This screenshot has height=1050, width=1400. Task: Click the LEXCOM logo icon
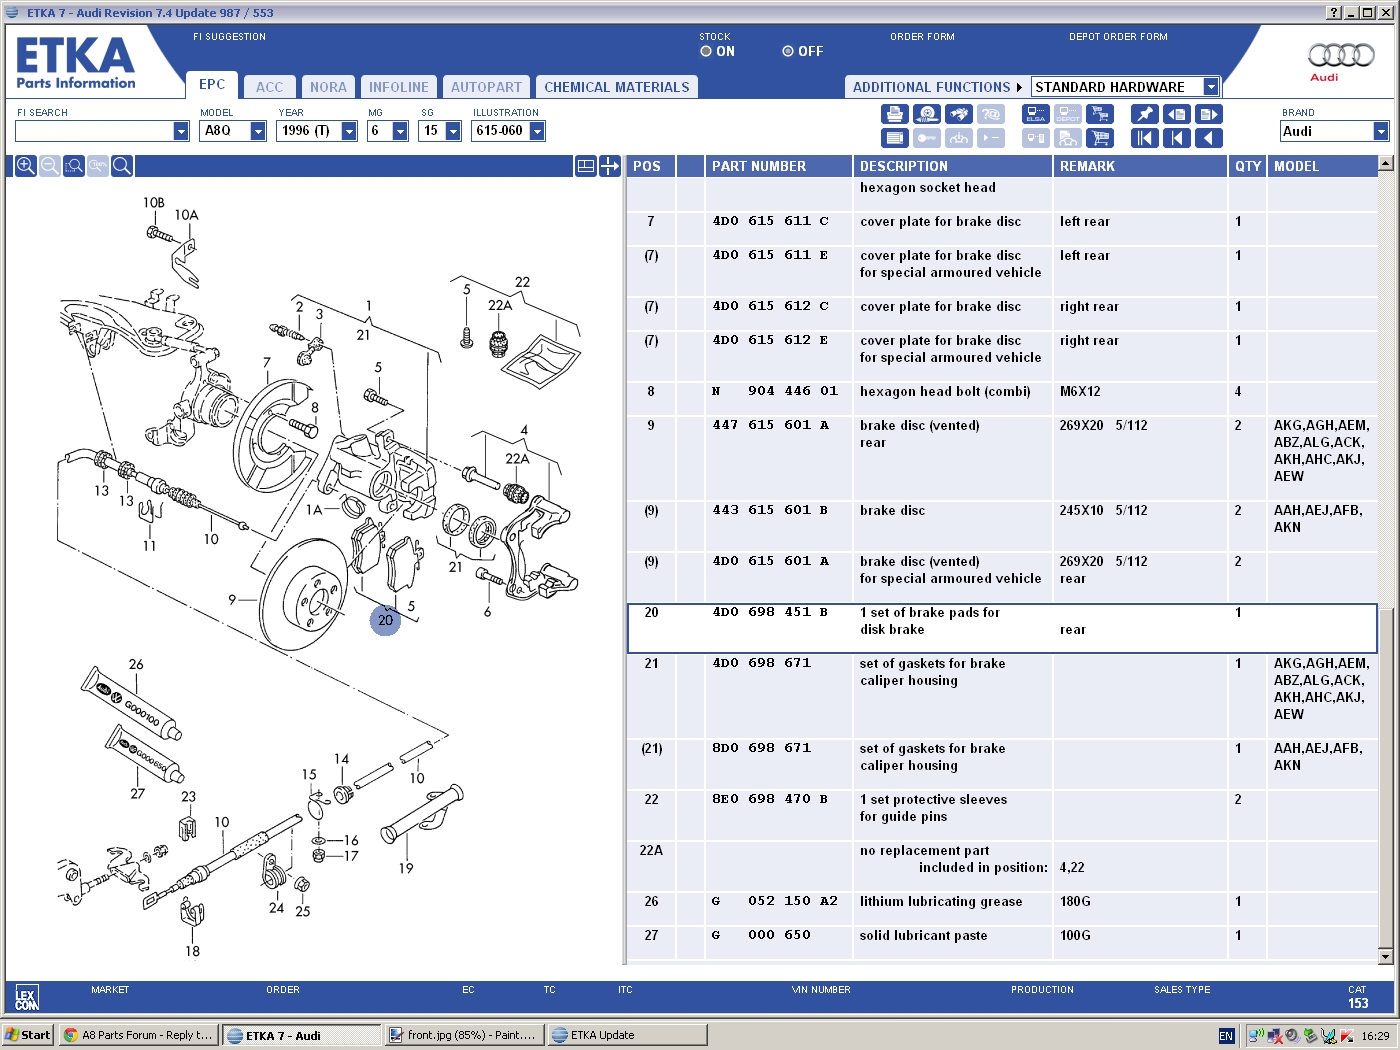pyautogui.click(x=27, y=997)
